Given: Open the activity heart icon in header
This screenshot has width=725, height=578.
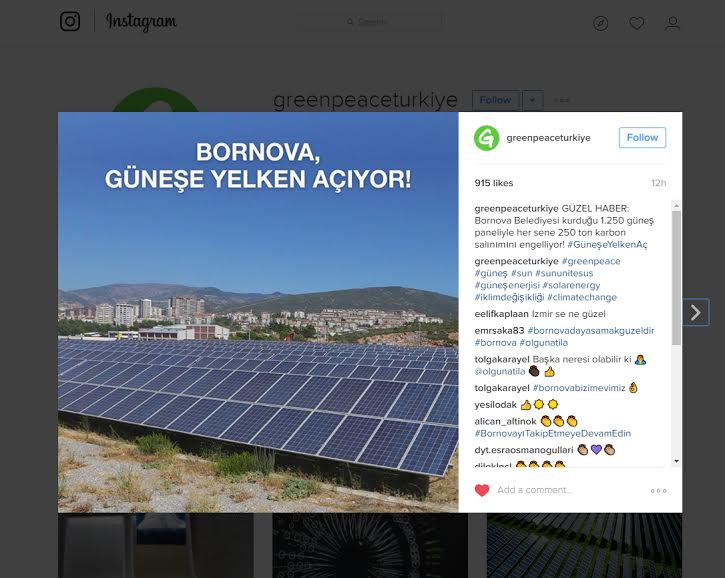Looking at the screenshot, I should (637, 23).
